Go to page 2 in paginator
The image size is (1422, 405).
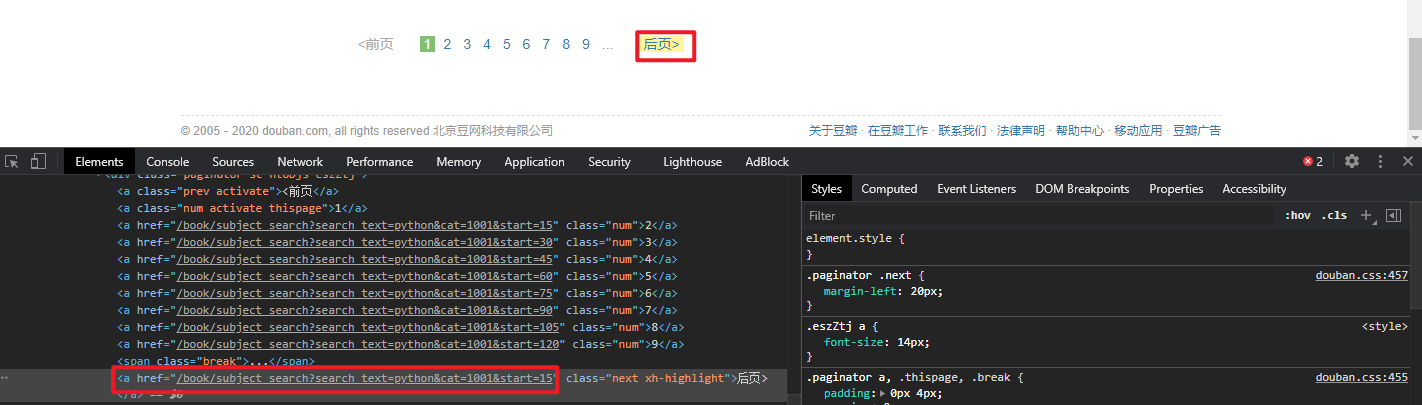click(447, 44)
